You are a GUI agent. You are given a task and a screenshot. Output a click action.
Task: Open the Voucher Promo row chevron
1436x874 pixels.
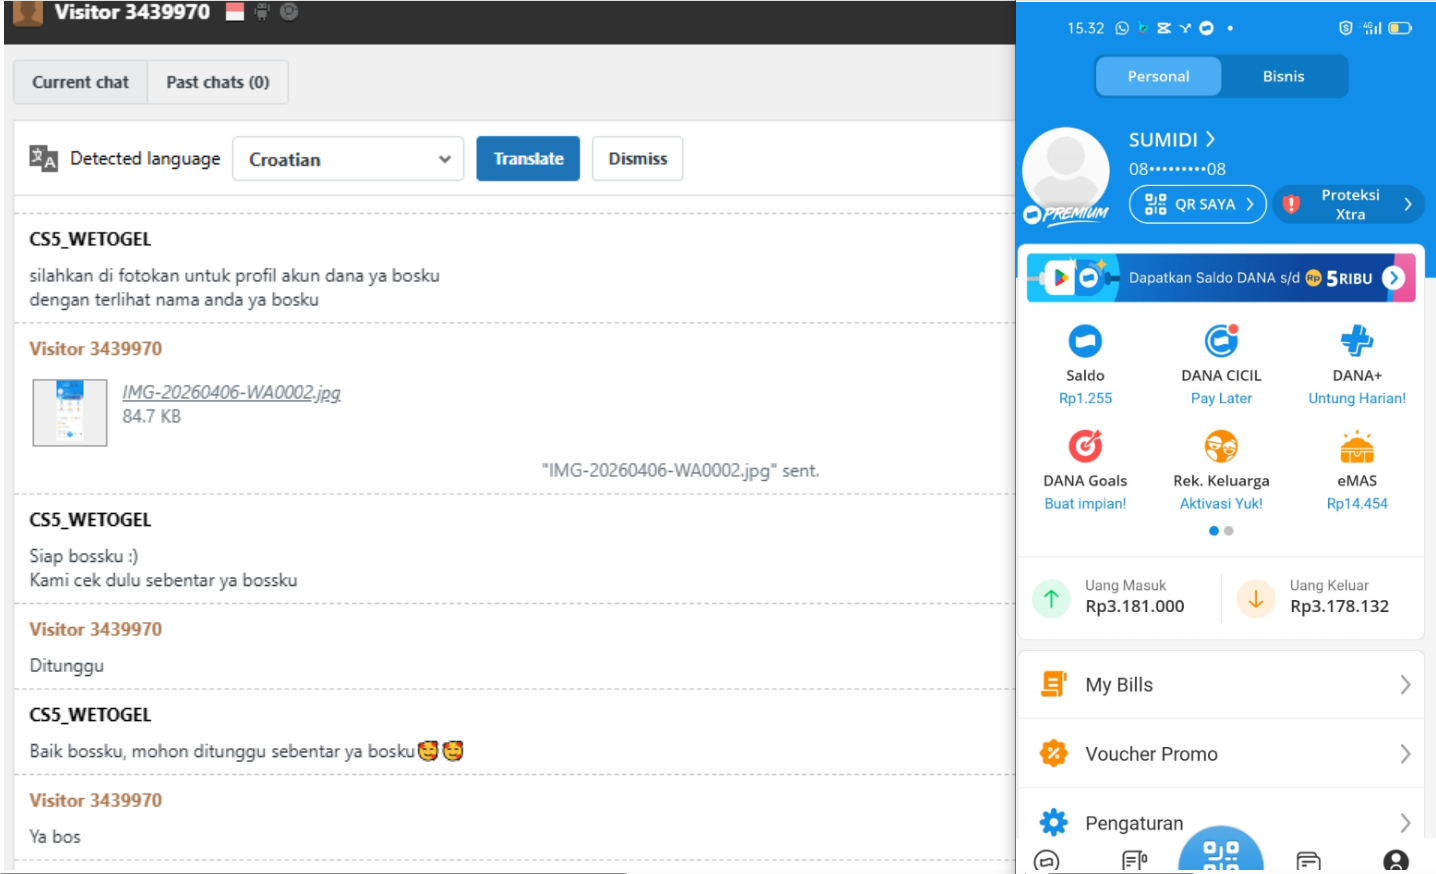tap(1405, 754)
